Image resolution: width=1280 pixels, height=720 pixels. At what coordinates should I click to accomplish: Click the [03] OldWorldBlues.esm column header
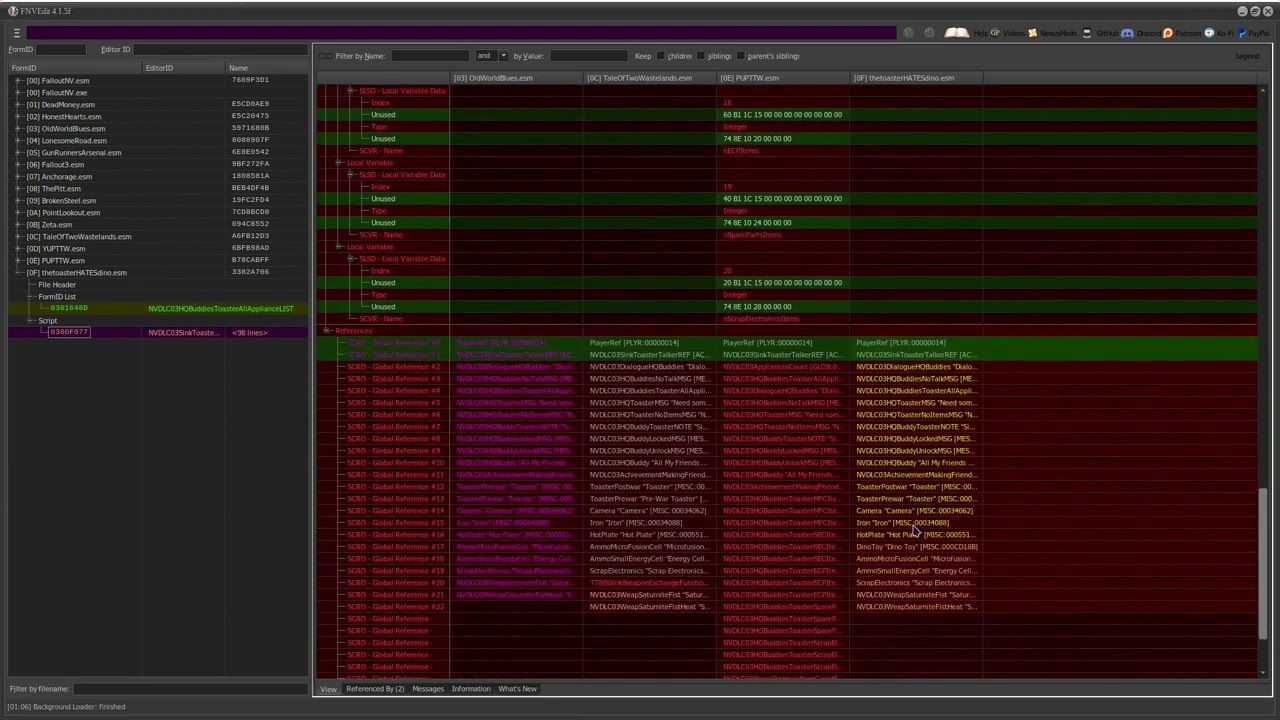(516, 78)
